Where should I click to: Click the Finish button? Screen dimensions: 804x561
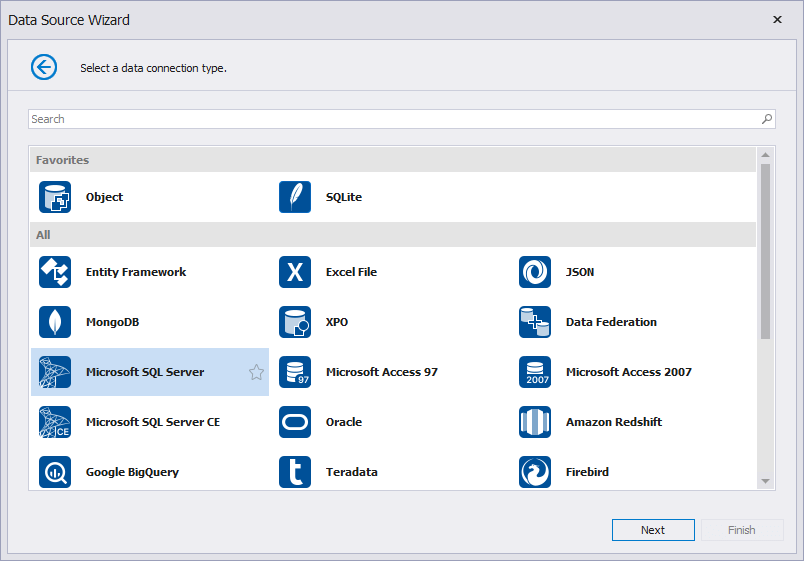coord(742,530)
